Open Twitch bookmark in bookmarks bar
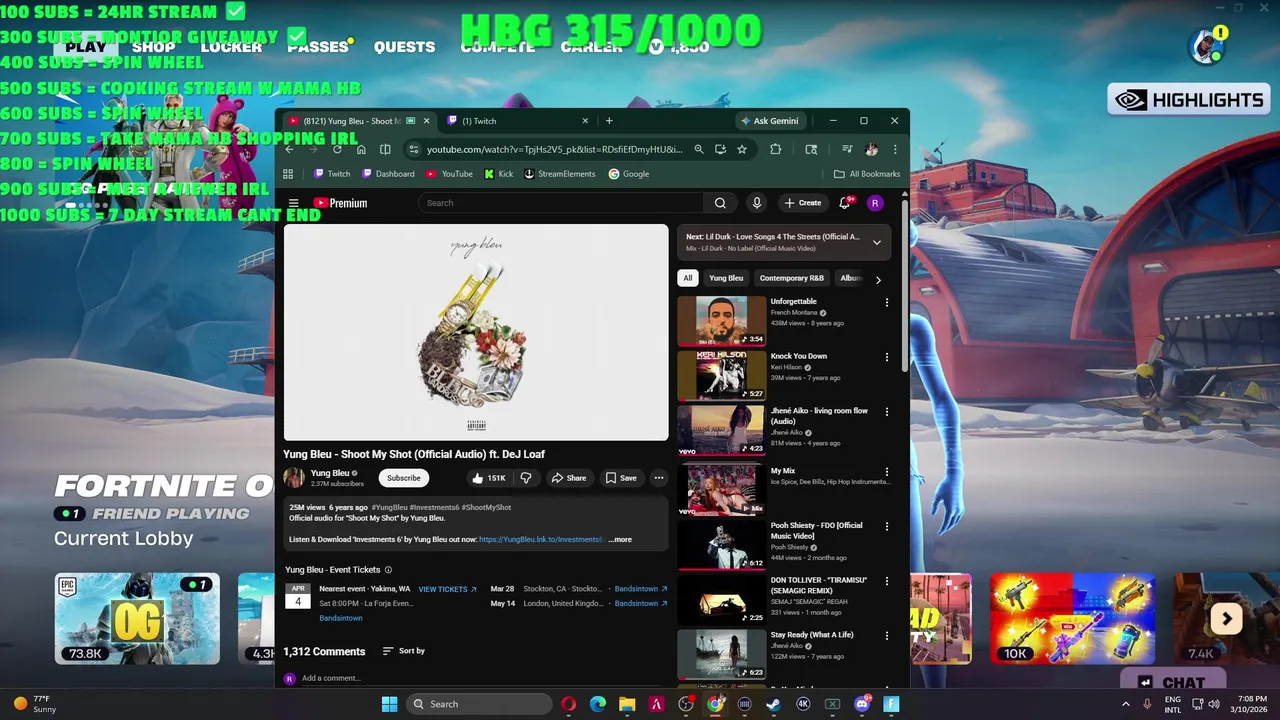Image resolution: width=1280 pixels, height=720 pixels. [332, 174]
